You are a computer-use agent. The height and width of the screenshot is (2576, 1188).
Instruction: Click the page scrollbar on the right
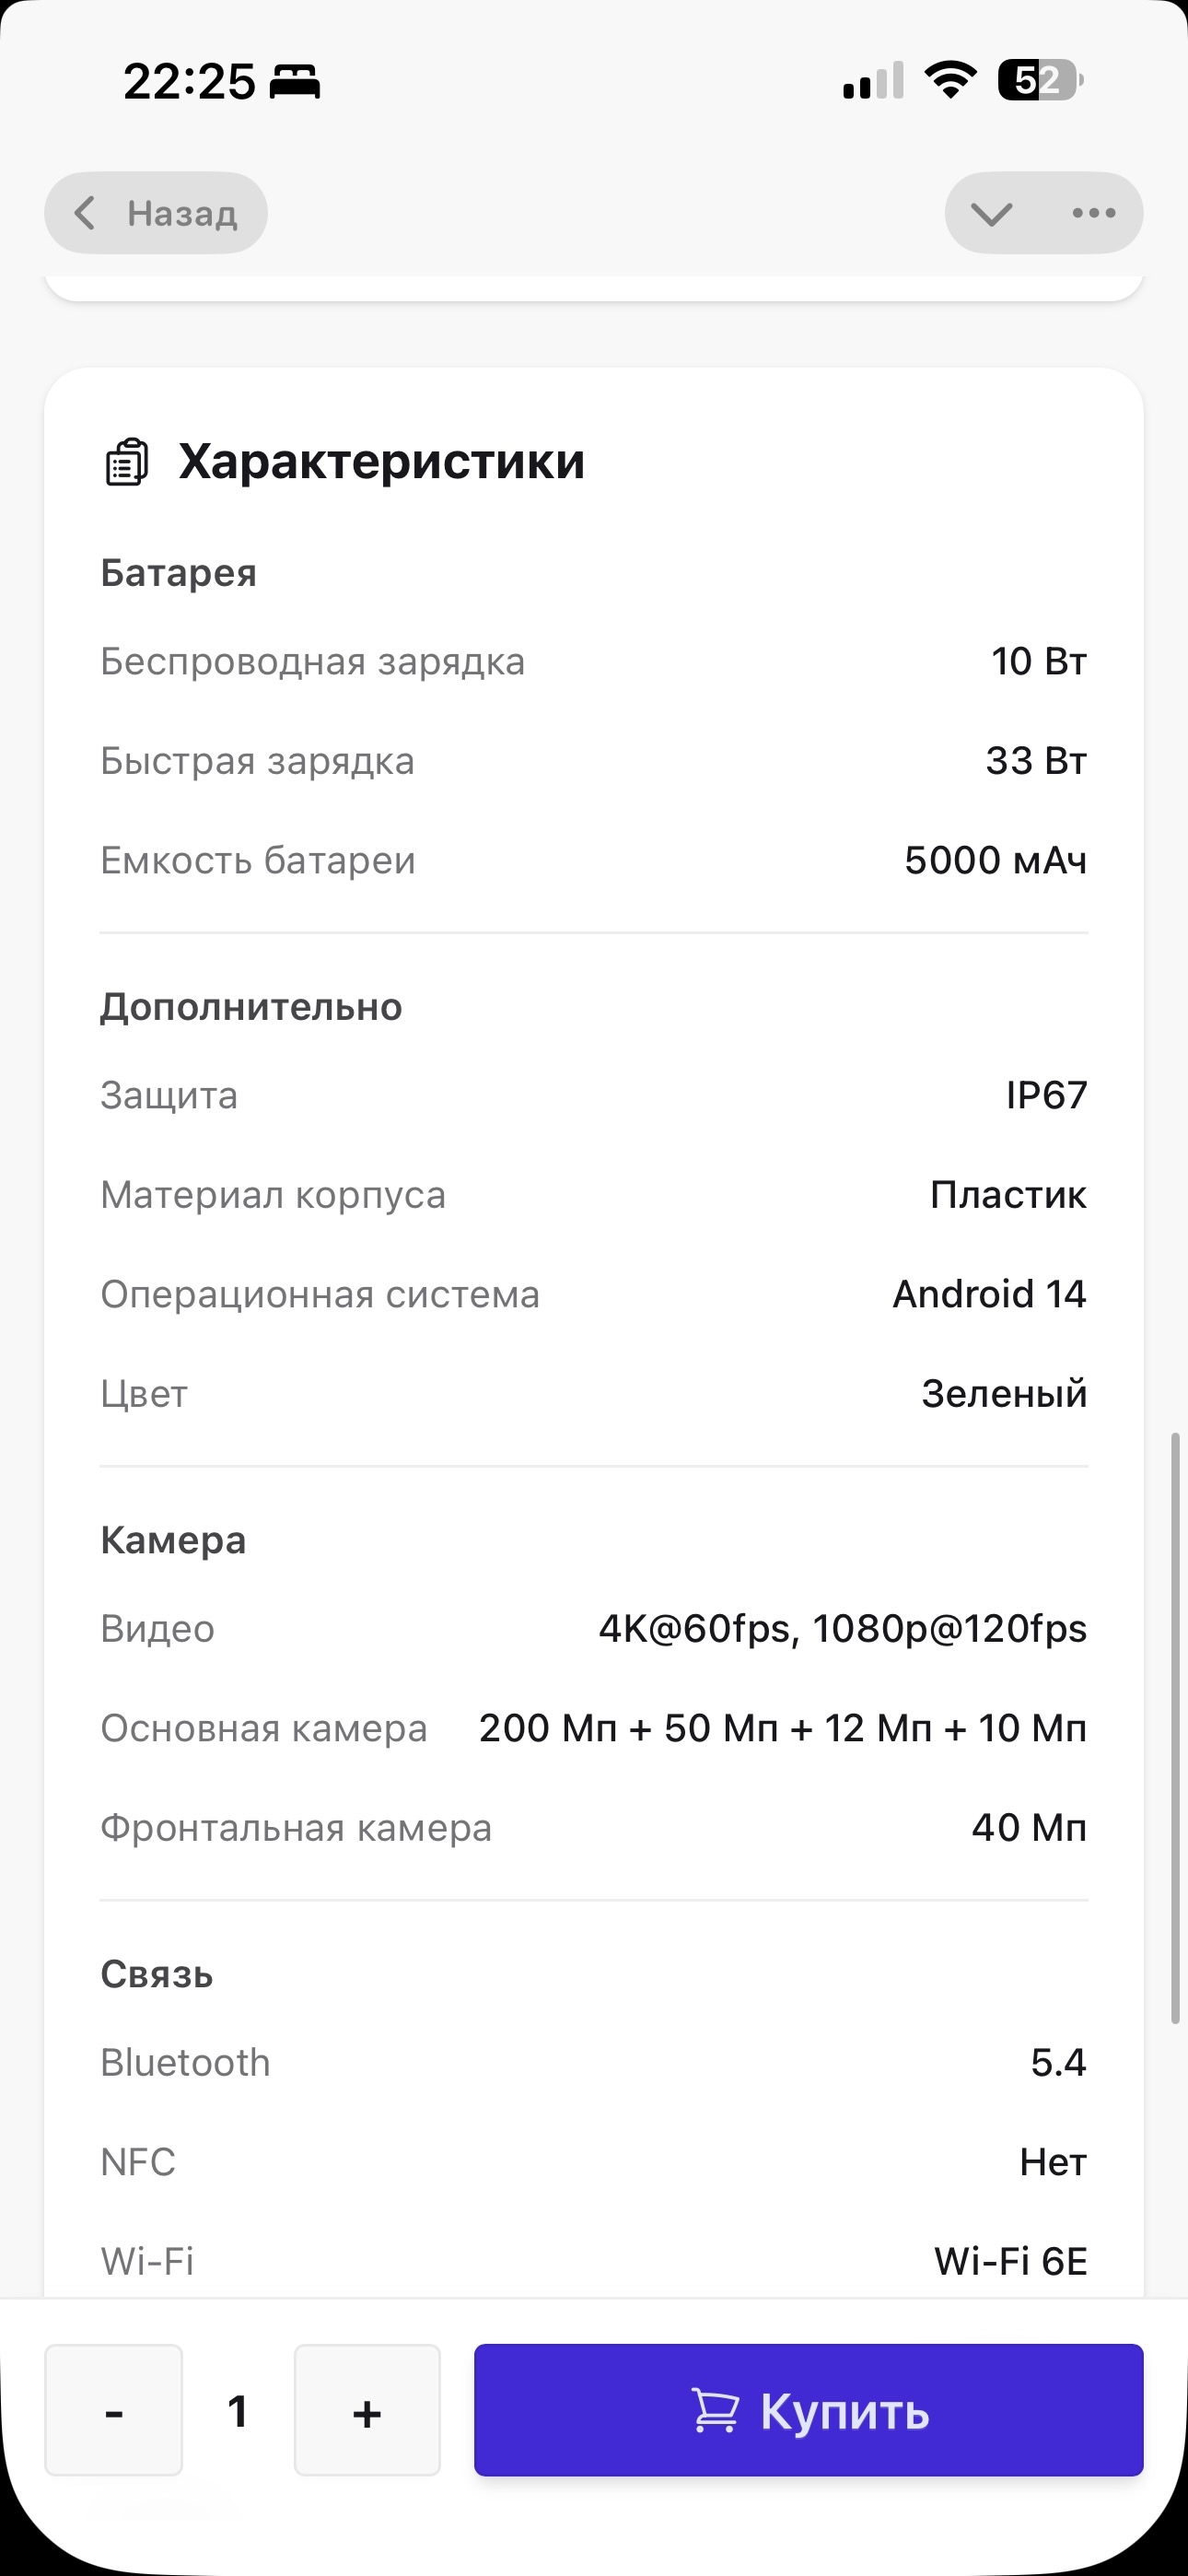(x=1175, y=1730)
